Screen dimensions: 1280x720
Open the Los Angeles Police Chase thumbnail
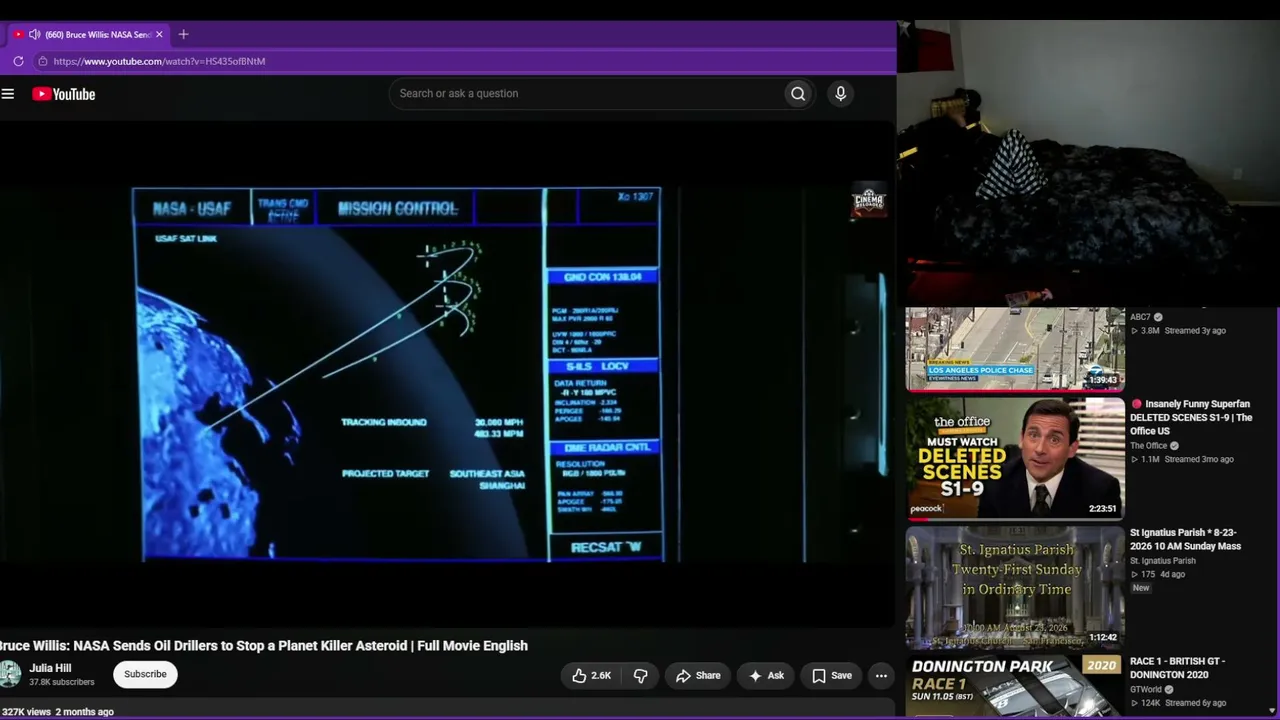[1015, 348]
